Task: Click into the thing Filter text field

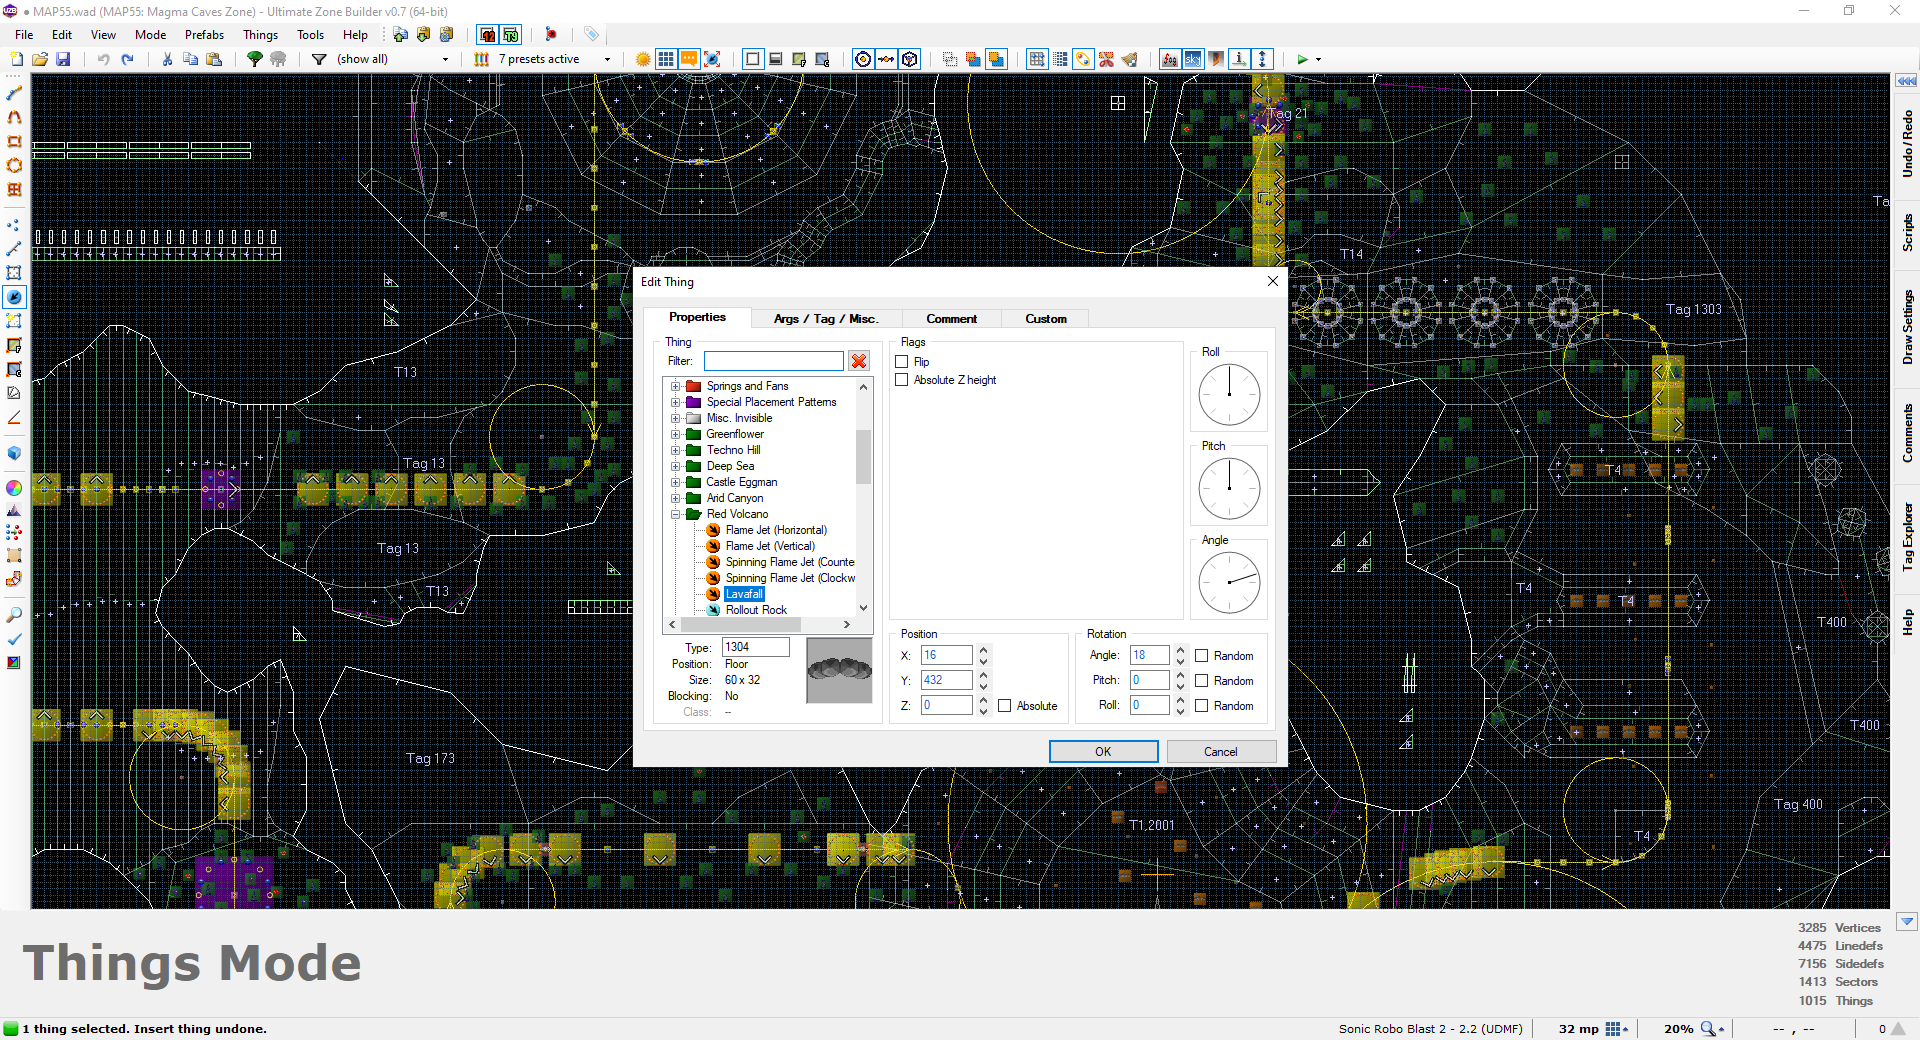Action: pyautogui.click(x=773, y=361)
